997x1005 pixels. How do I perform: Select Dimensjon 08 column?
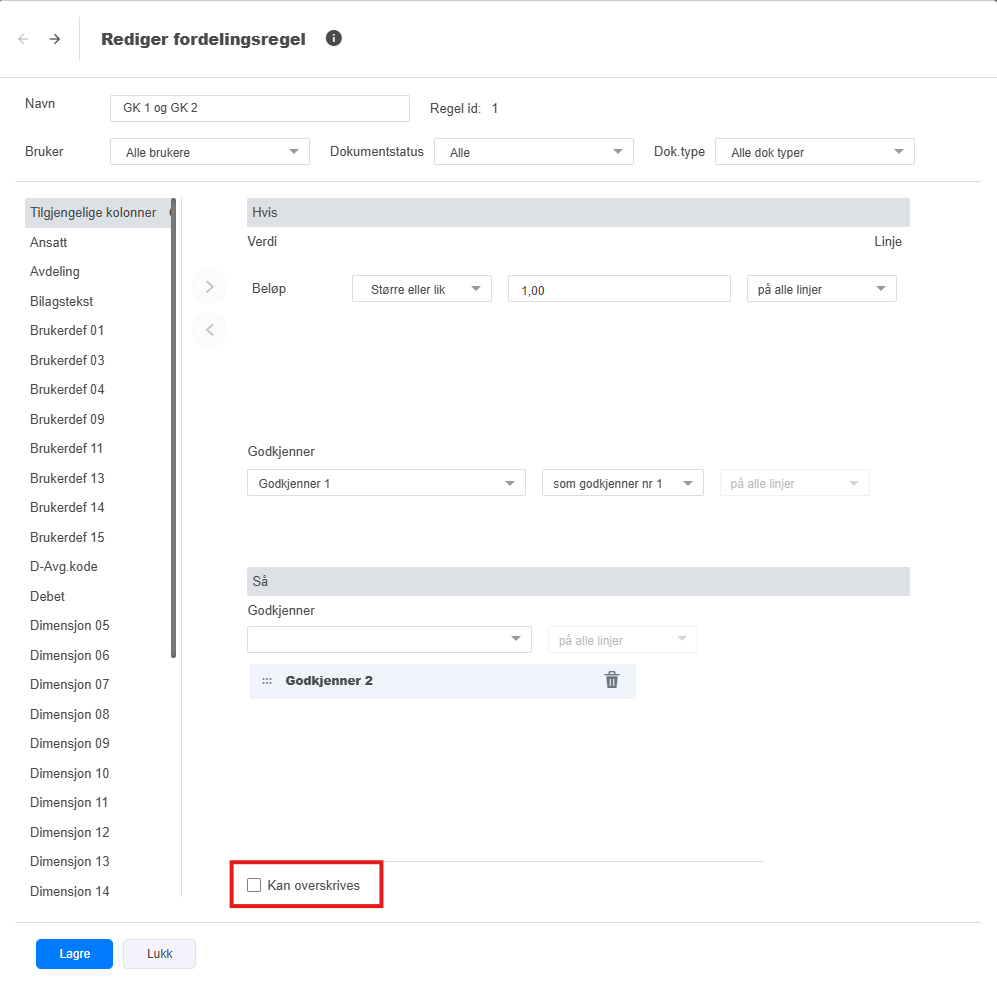coord(69,714)
